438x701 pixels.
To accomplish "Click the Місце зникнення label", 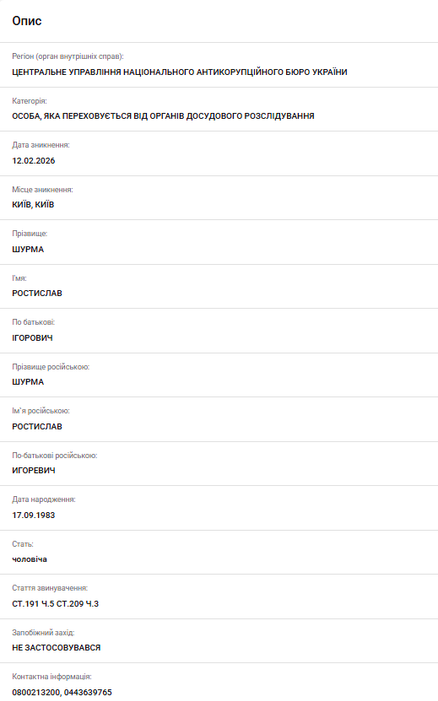I will click(42, 190).
